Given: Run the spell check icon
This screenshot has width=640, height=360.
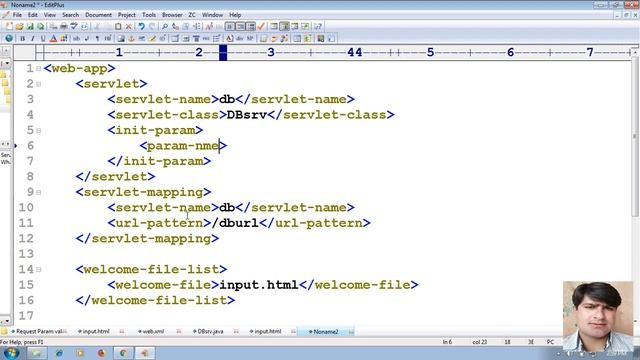Looking at the screenshot, I should [x=74, y=27].
